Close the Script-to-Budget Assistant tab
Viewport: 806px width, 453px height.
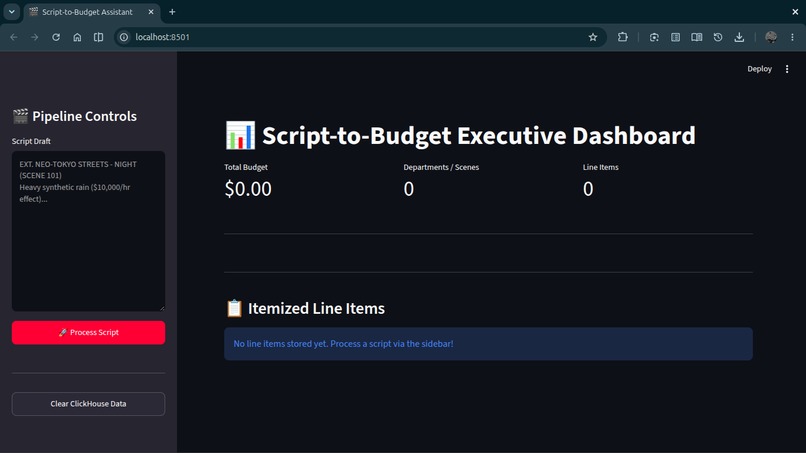pos(151,12)
